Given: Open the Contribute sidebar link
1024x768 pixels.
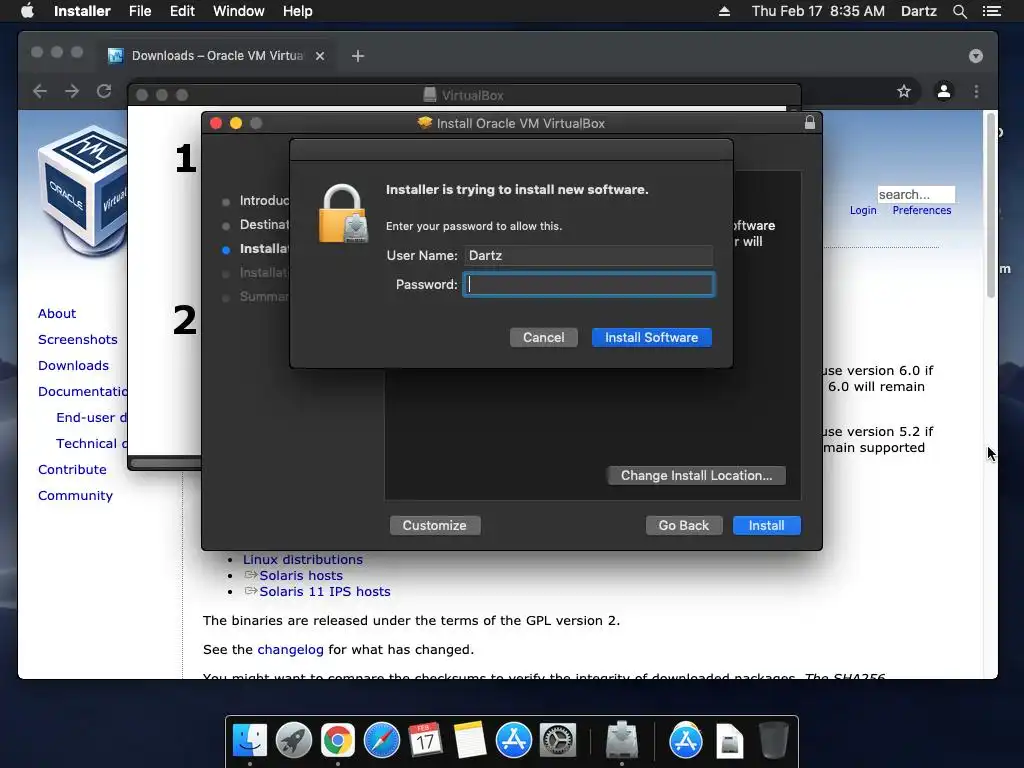Looking at the screenshot, I should [72, 470].
